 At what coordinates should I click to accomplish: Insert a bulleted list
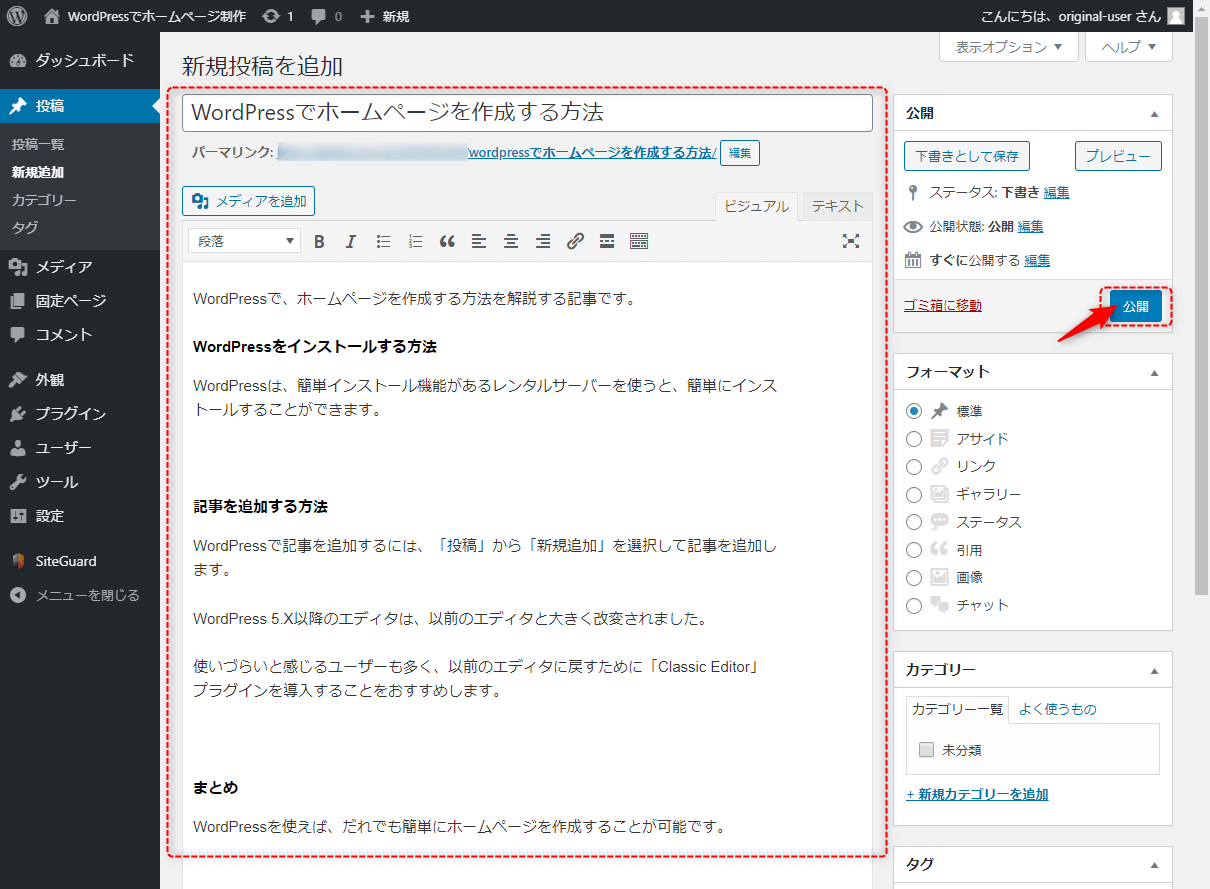coord(383,241)
